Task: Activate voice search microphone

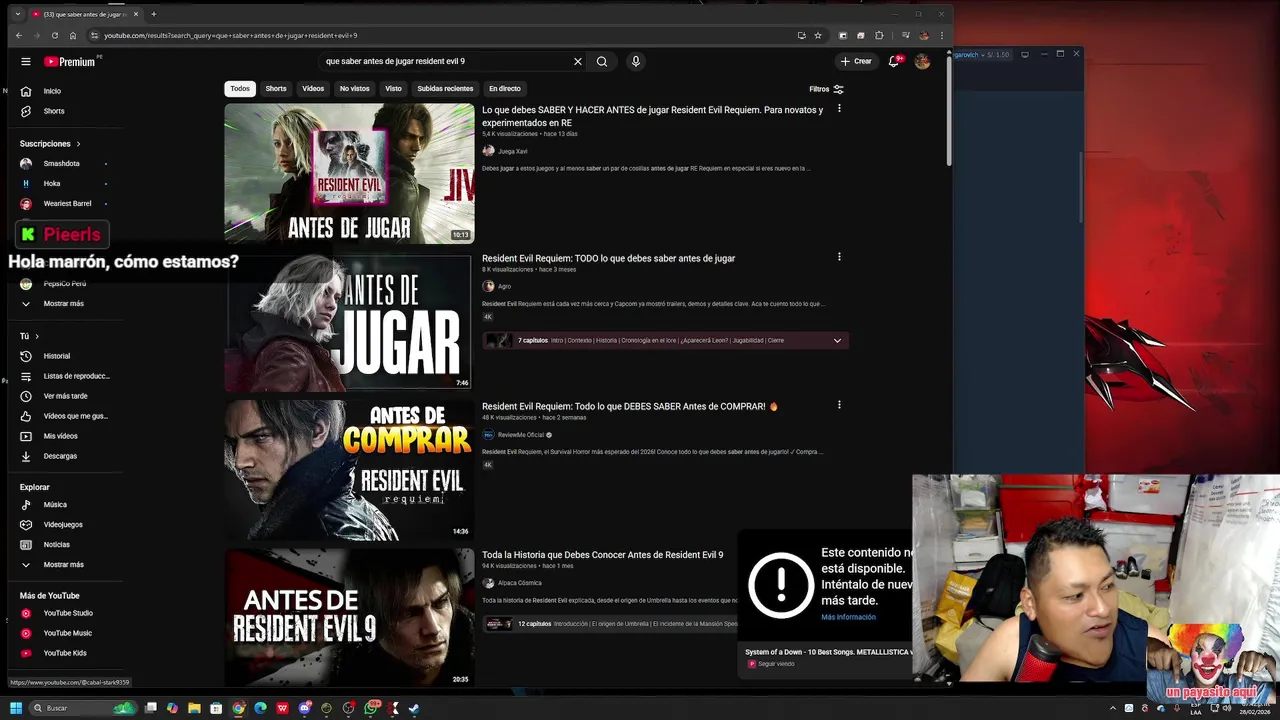Action: [635, 61]
